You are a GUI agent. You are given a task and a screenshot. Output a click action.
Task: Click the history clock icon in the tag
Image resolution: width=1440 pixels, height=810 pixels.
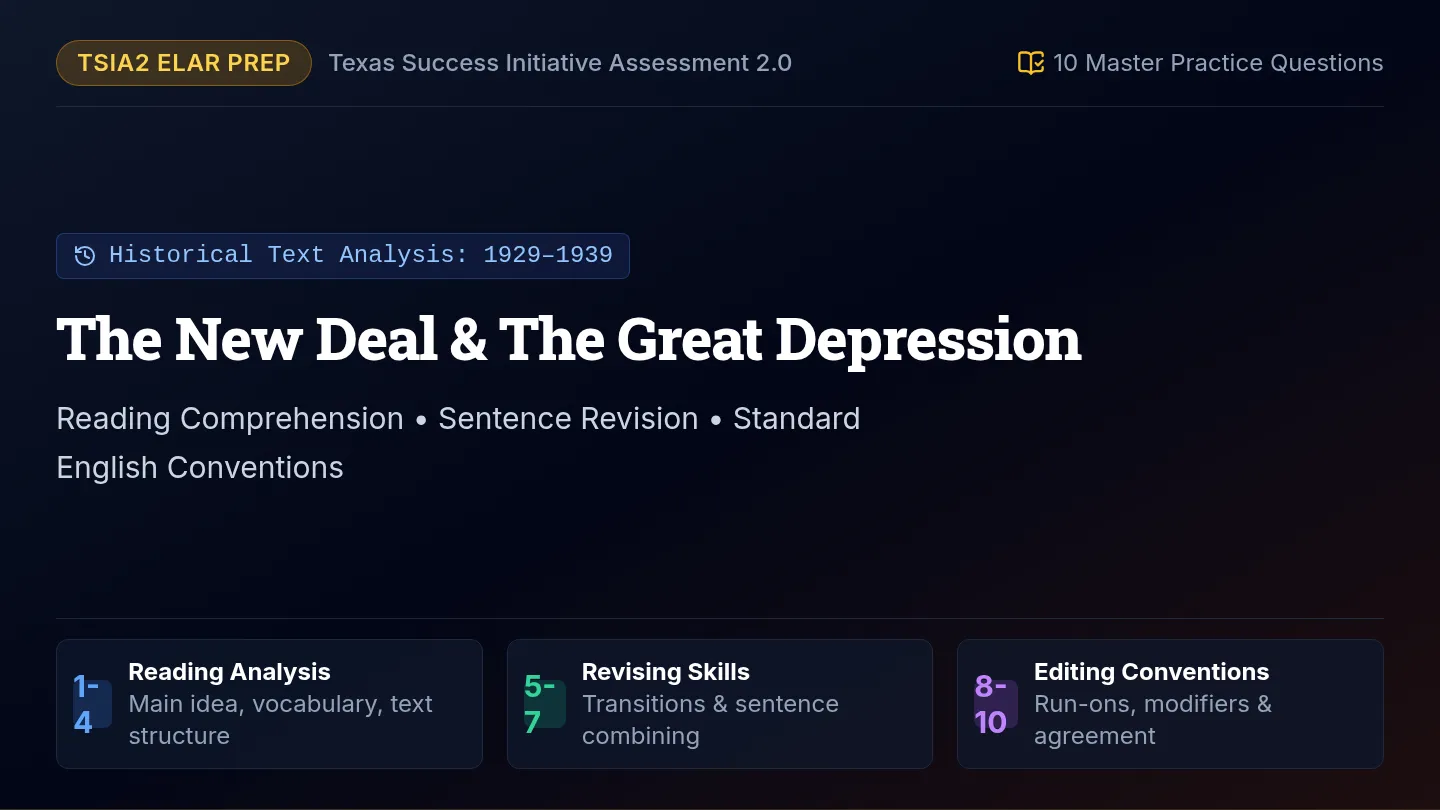[x=85, y=255]
